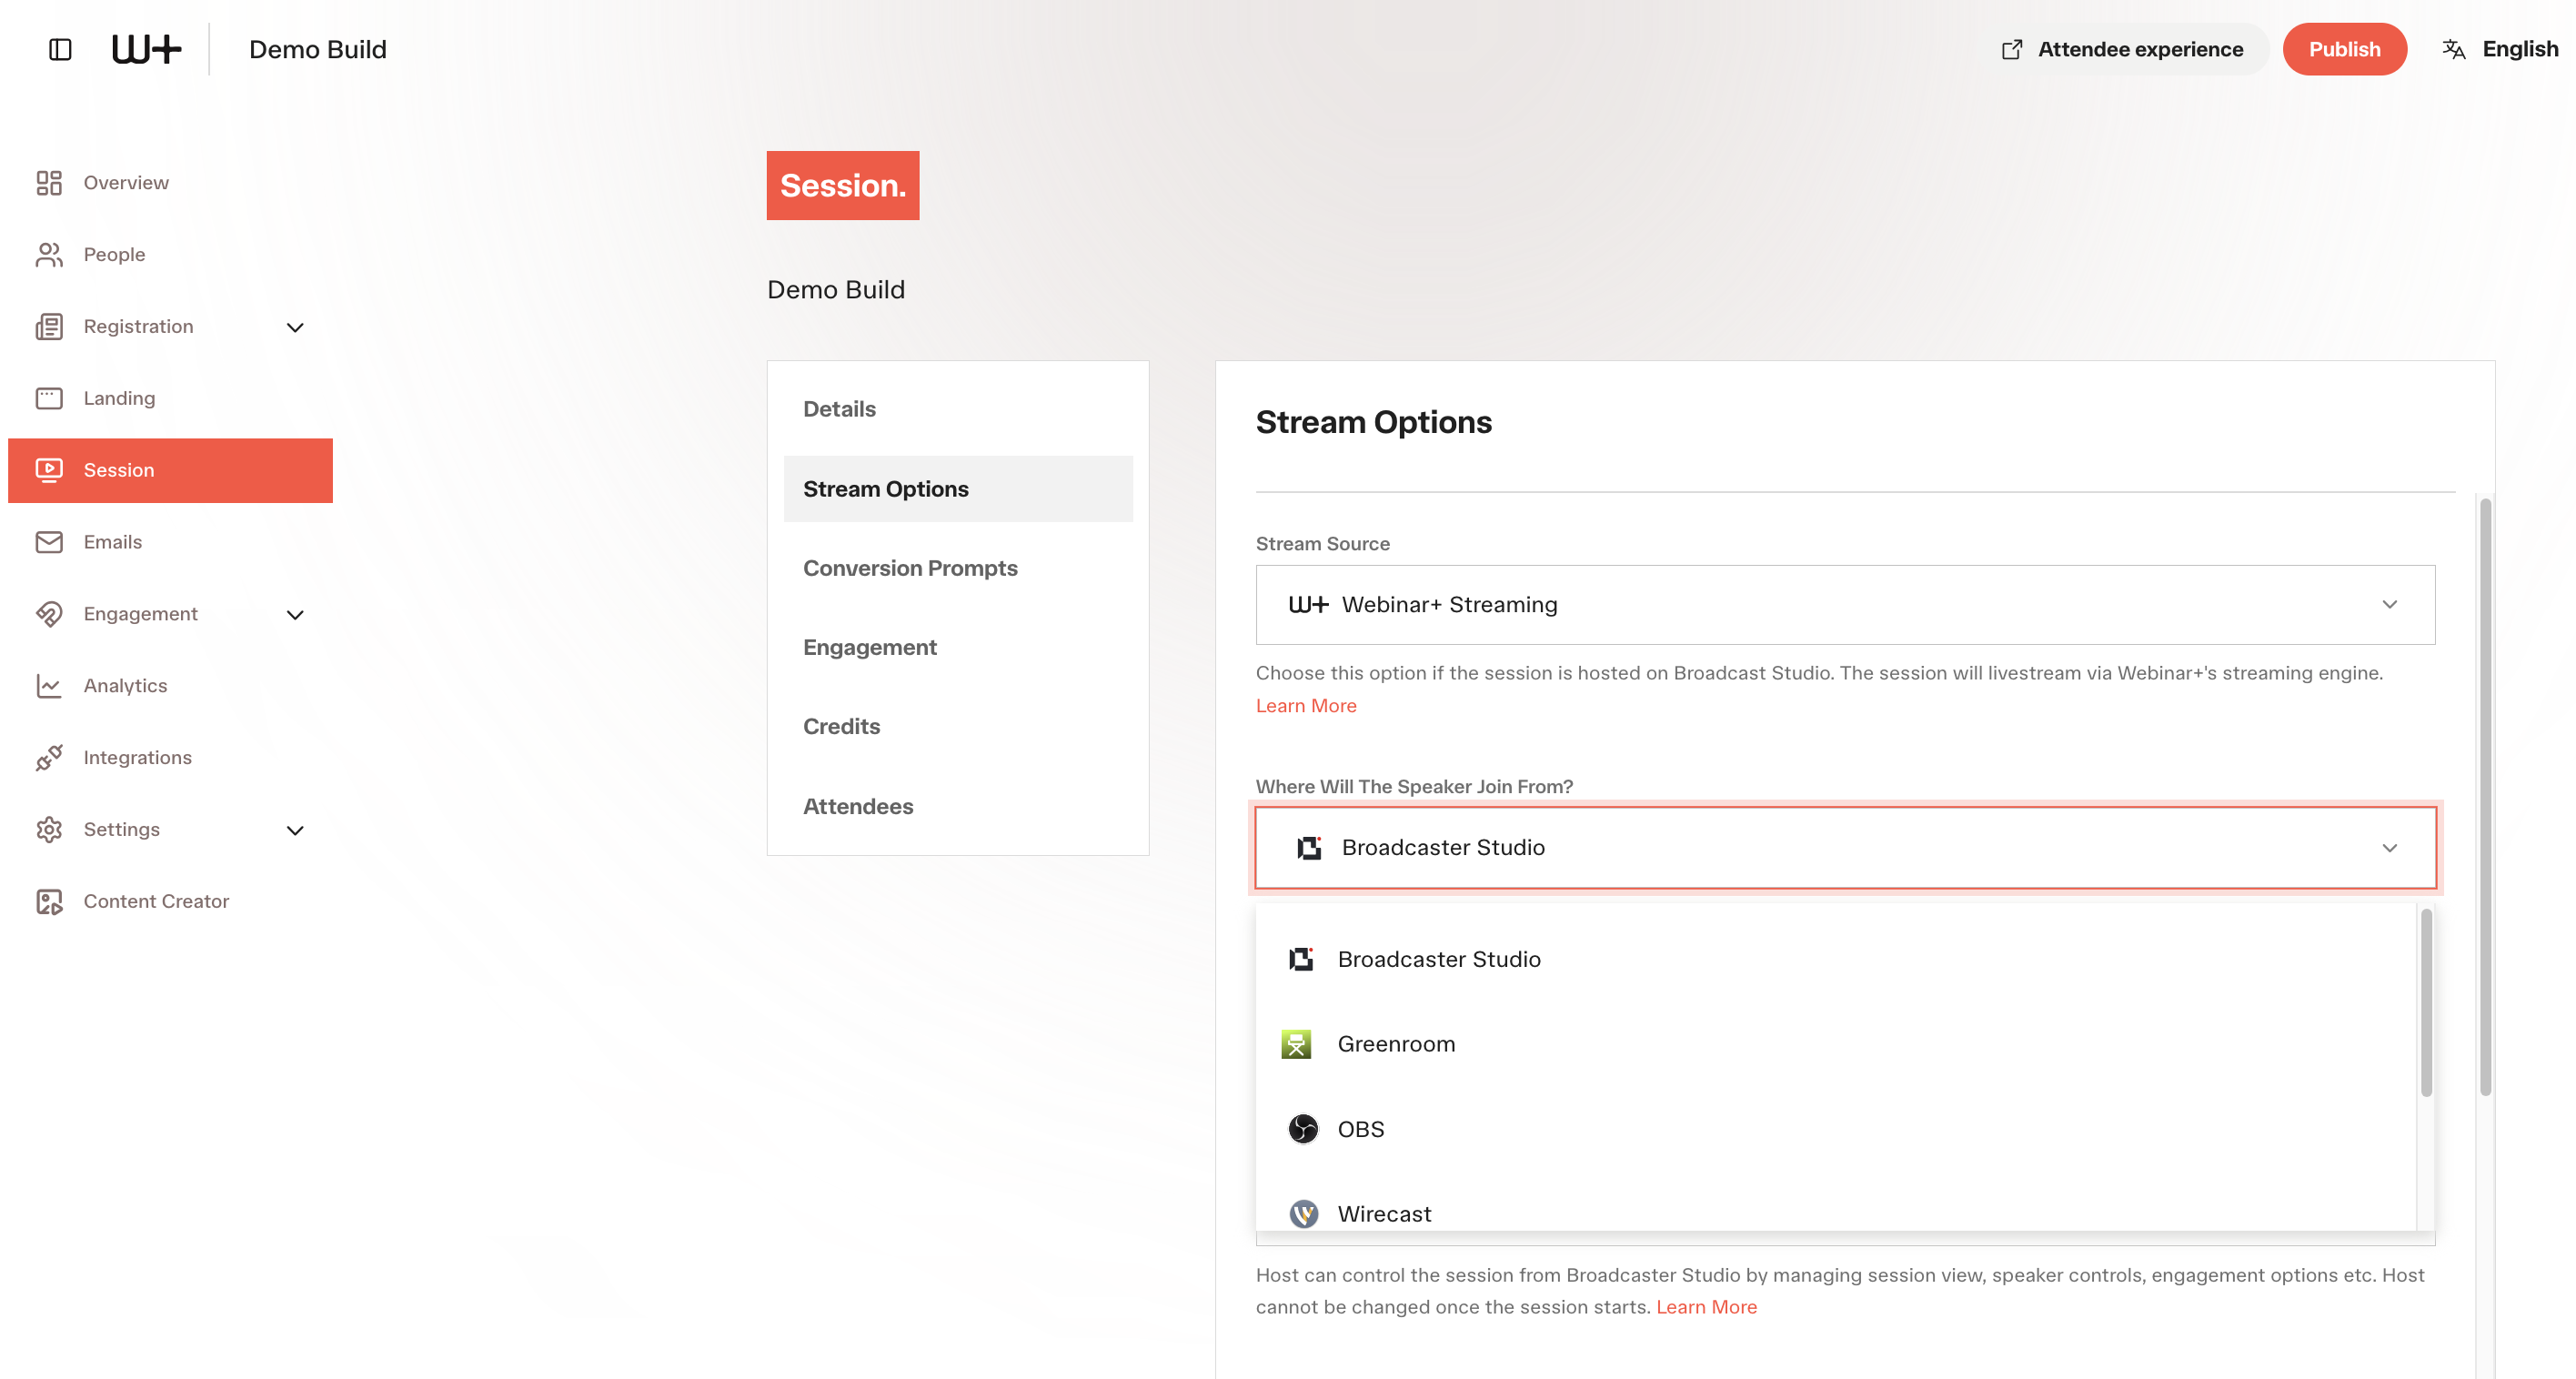The height and width of the screenshot is (1379, 2576).
Task: Click the Greenroom option icon
Action: click(x=1296, y=1044)
